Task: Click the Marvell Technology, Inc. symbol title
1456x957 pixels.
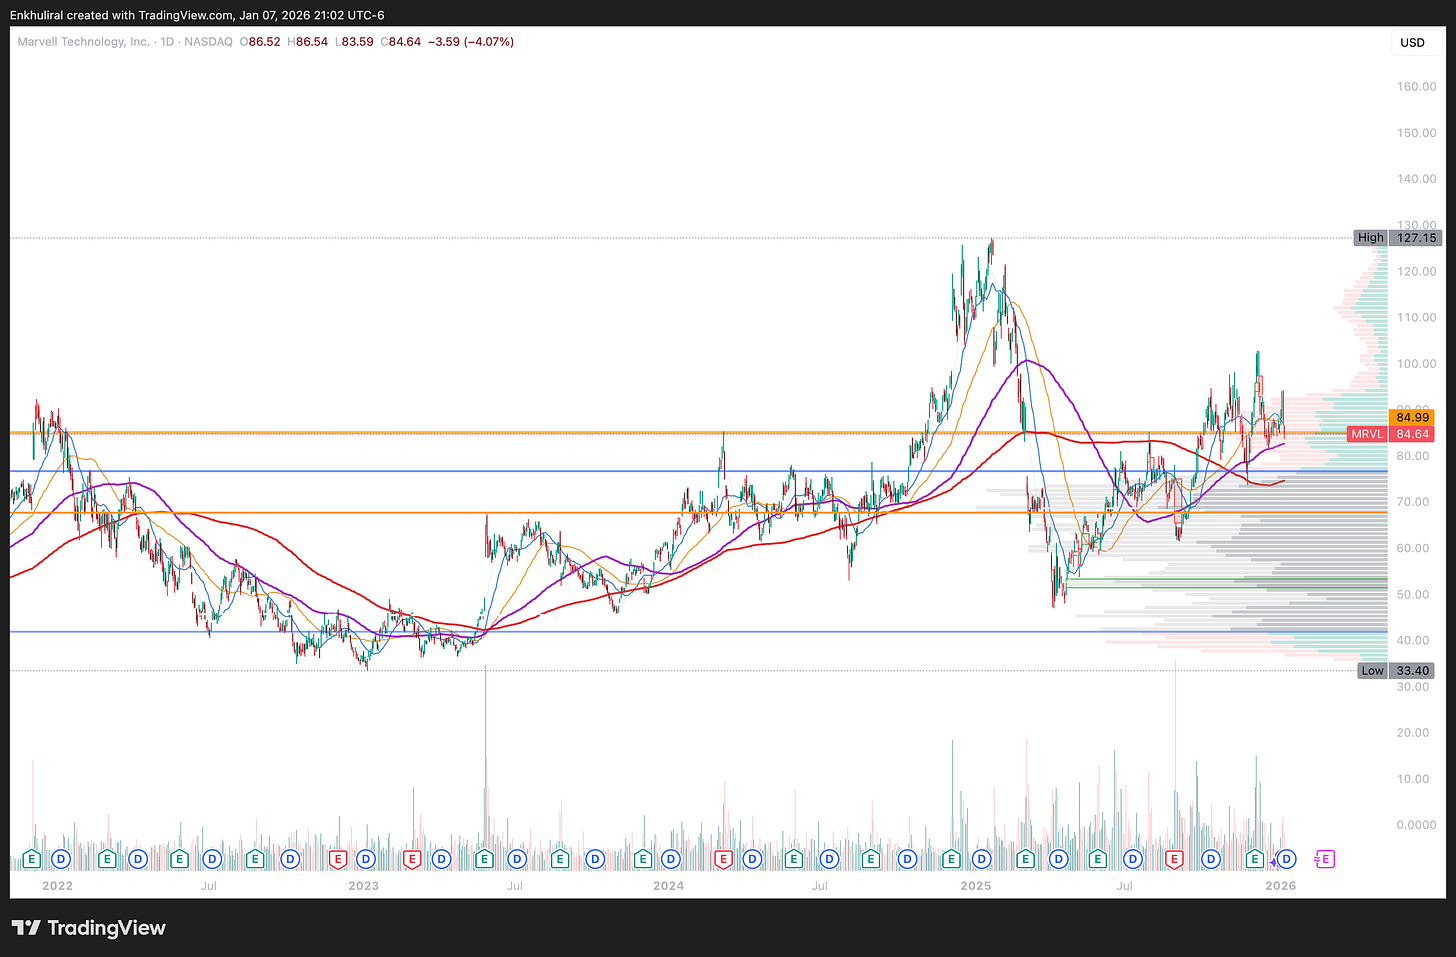Action: pyautogui.click(x=84, y=42)
